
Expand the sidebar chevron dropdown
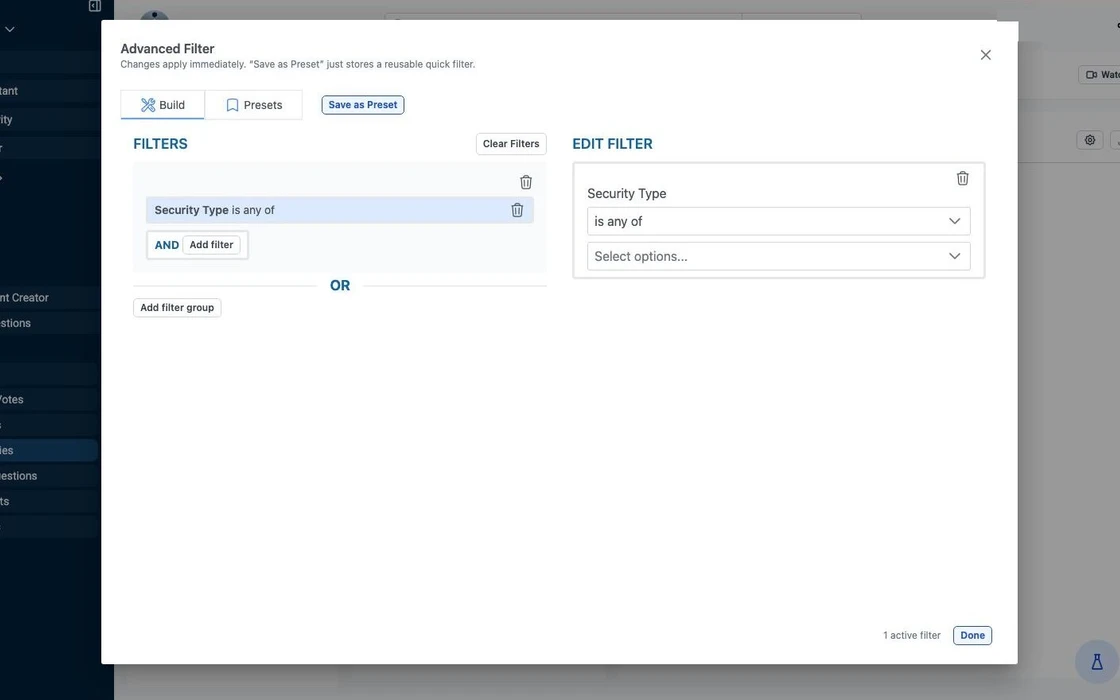point(10,29)
